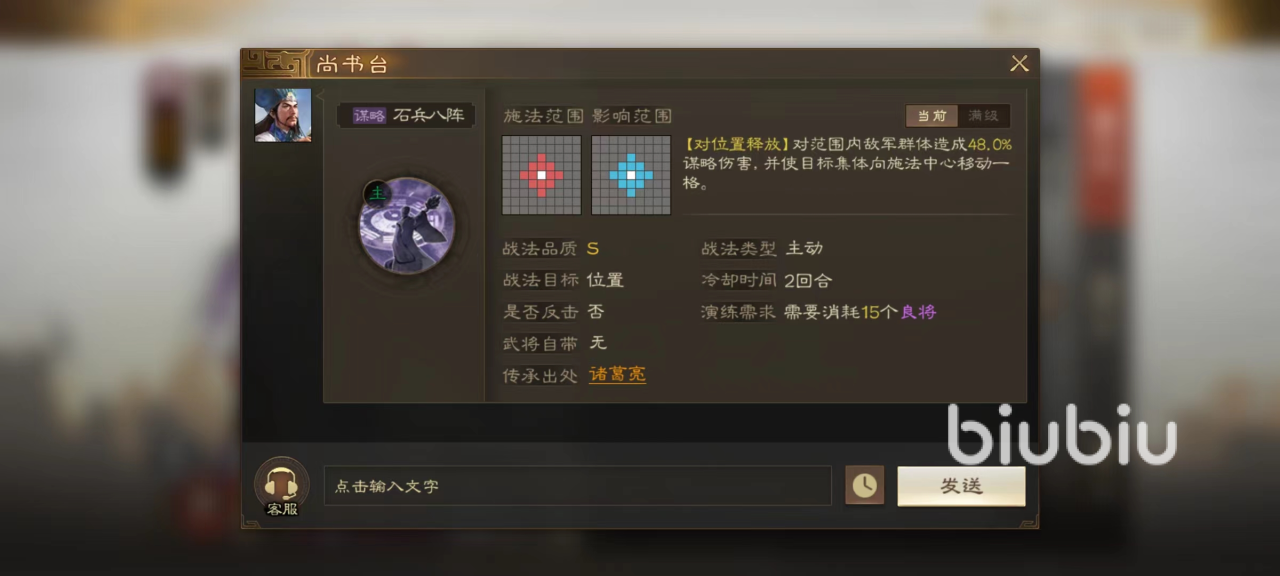This screenshot has height=576, width=1280.
Task: Tap the 石兵八阵 skill circular icon
Action: click(x=407, y=225)
